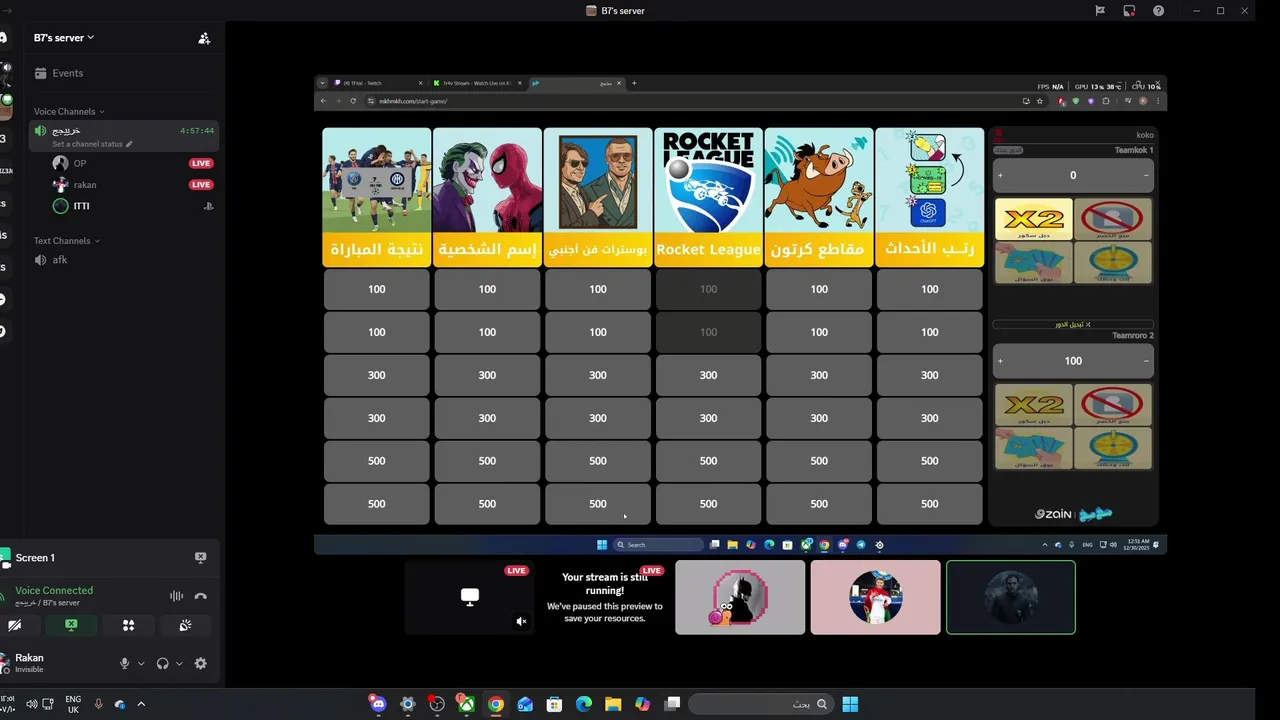Select the 100 tile under نتيجة المباراة, first row

click(377, 289)
